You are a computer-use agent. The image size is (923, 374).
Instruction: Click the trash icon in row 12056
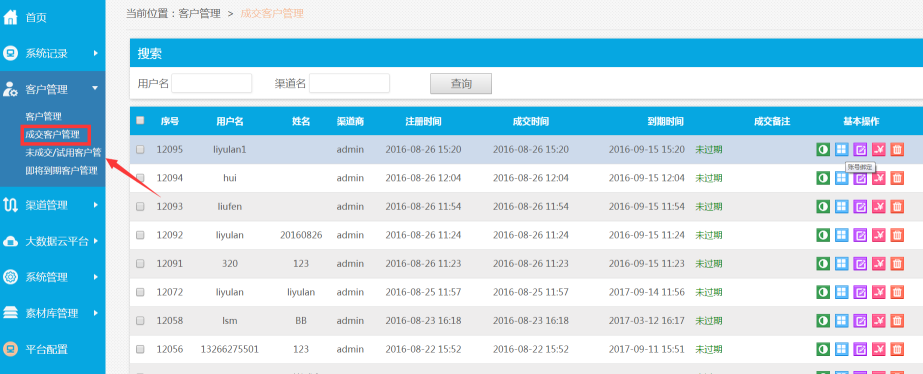click(897, 349)
